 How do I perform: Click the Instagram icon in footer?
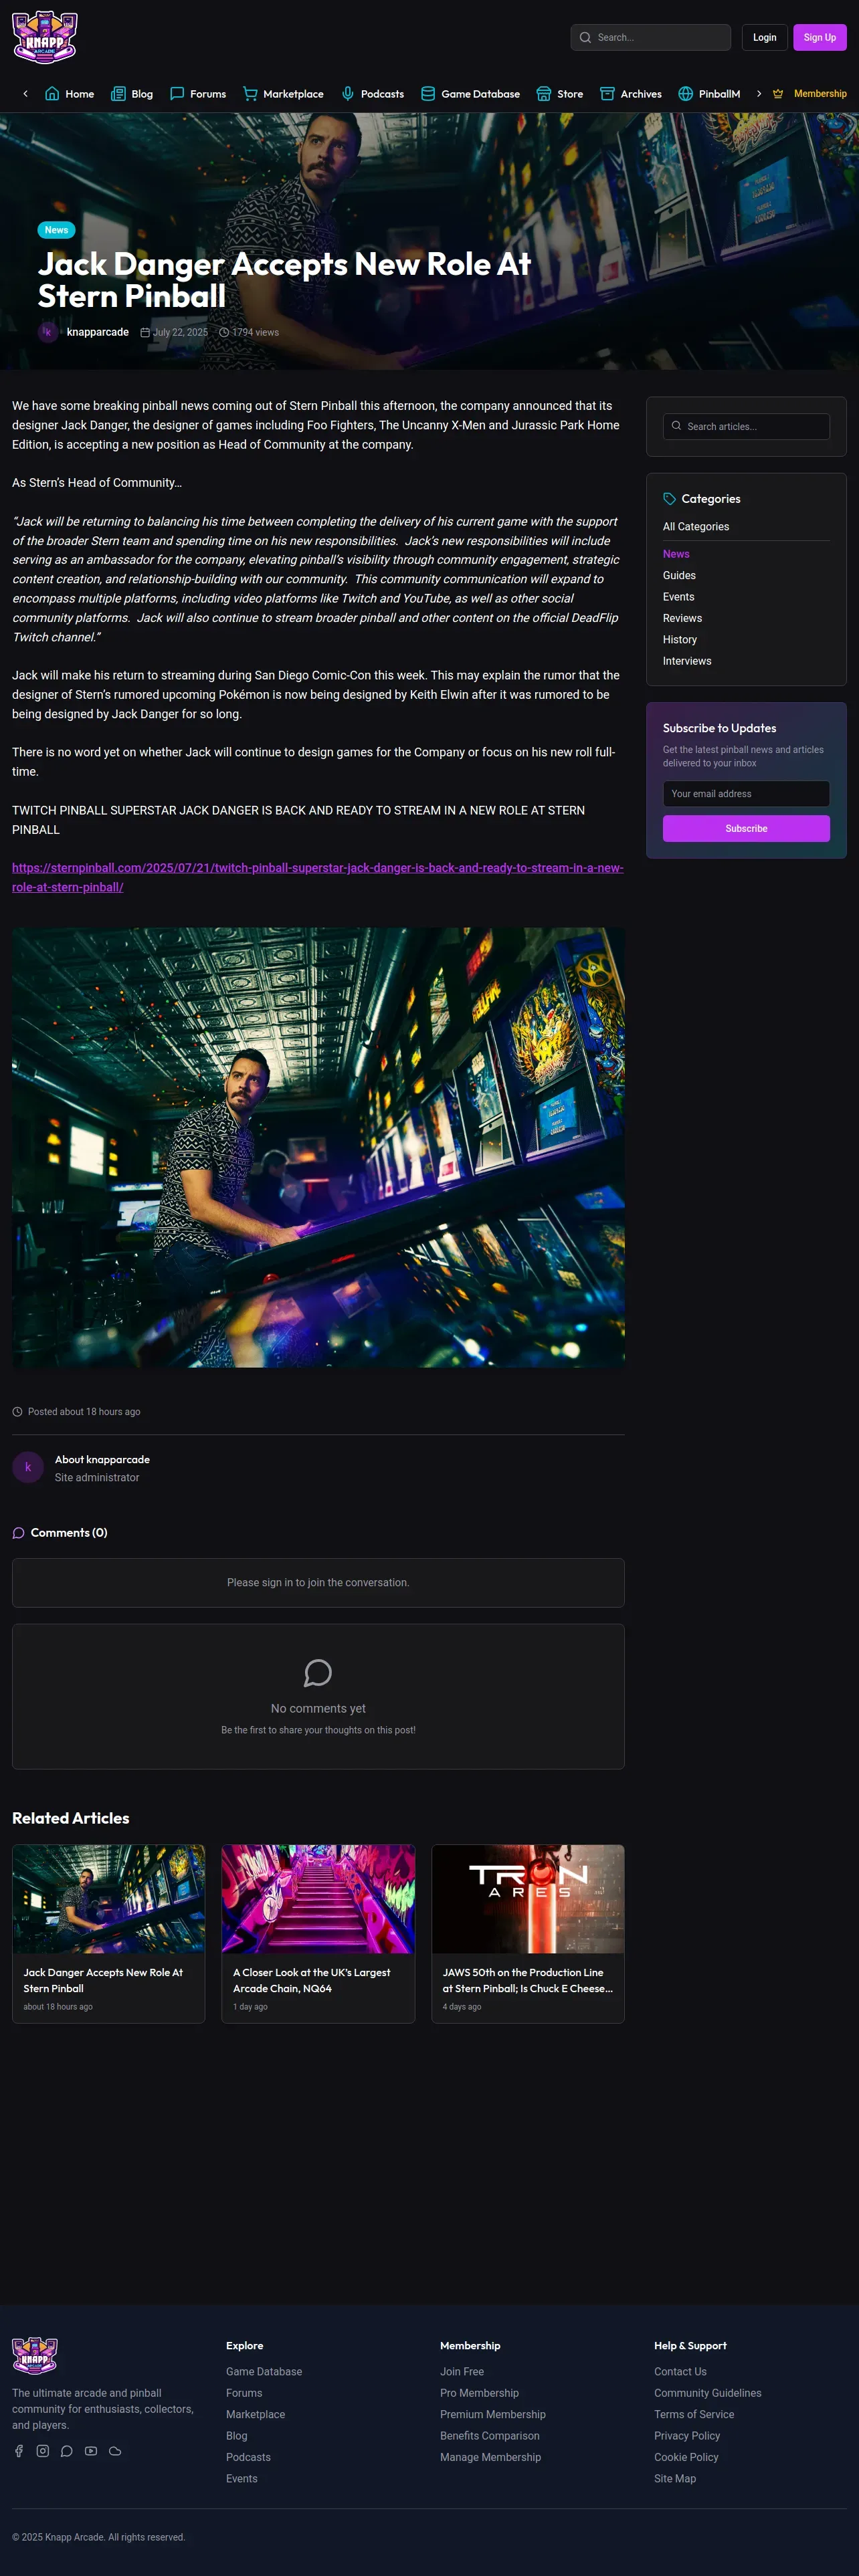(x=43, y=2451)
